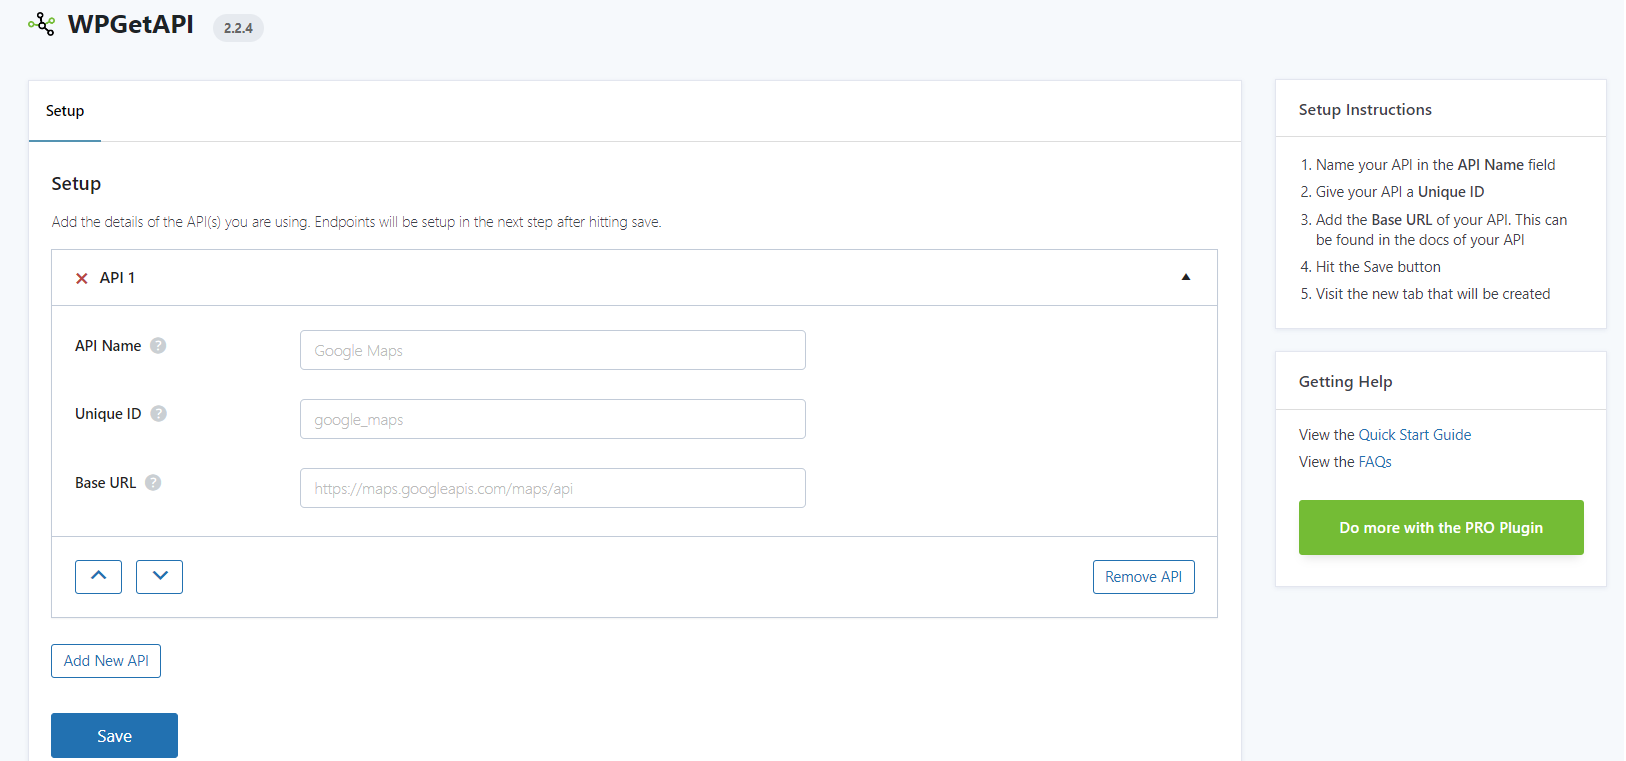Screen dimensions: 1626x761
Task: Open the API Name help tooltip icon
Action: pyautogui.click(x=158, y=346)
